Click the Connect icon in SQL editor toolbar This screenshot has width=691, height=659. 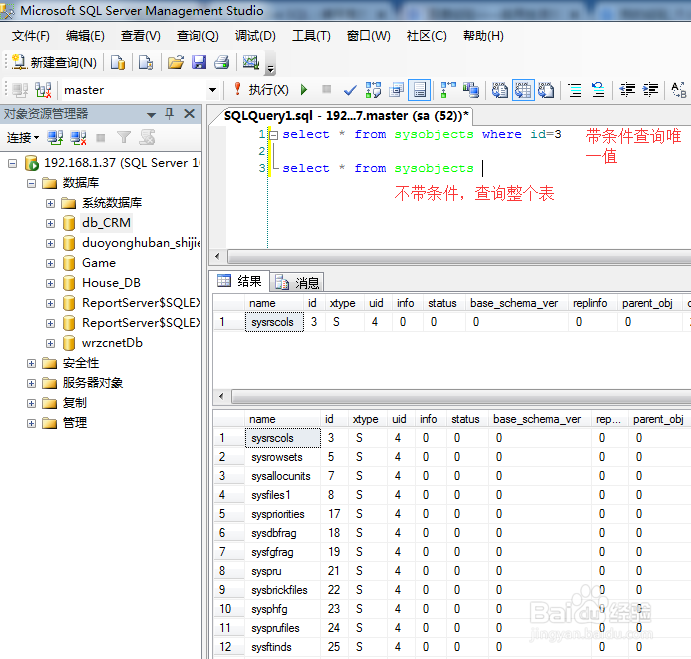pos(20,90)
